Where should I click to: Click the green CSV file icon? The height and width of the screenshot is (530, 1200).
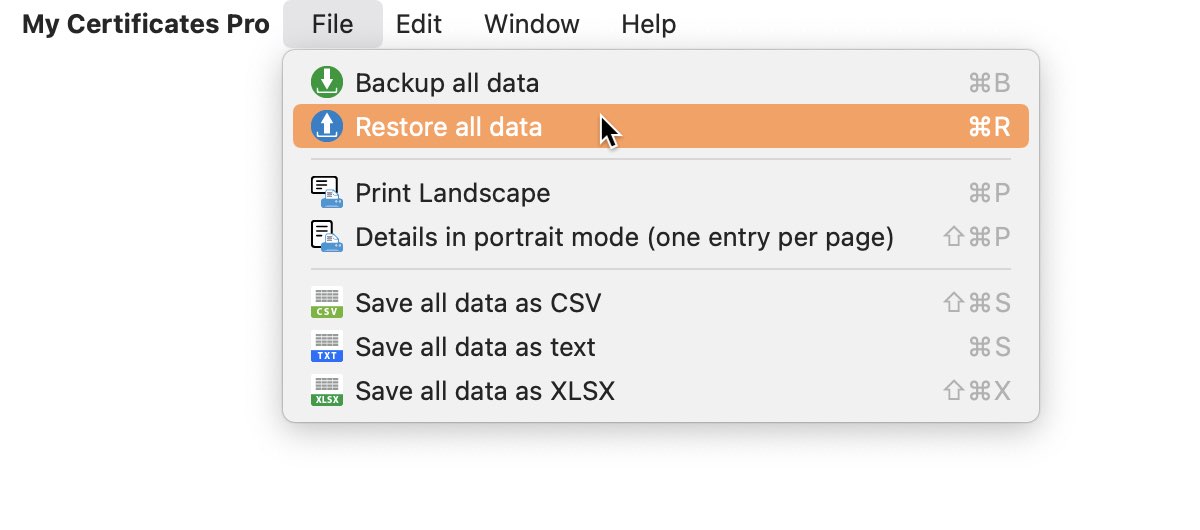click(x=327, y=302)
